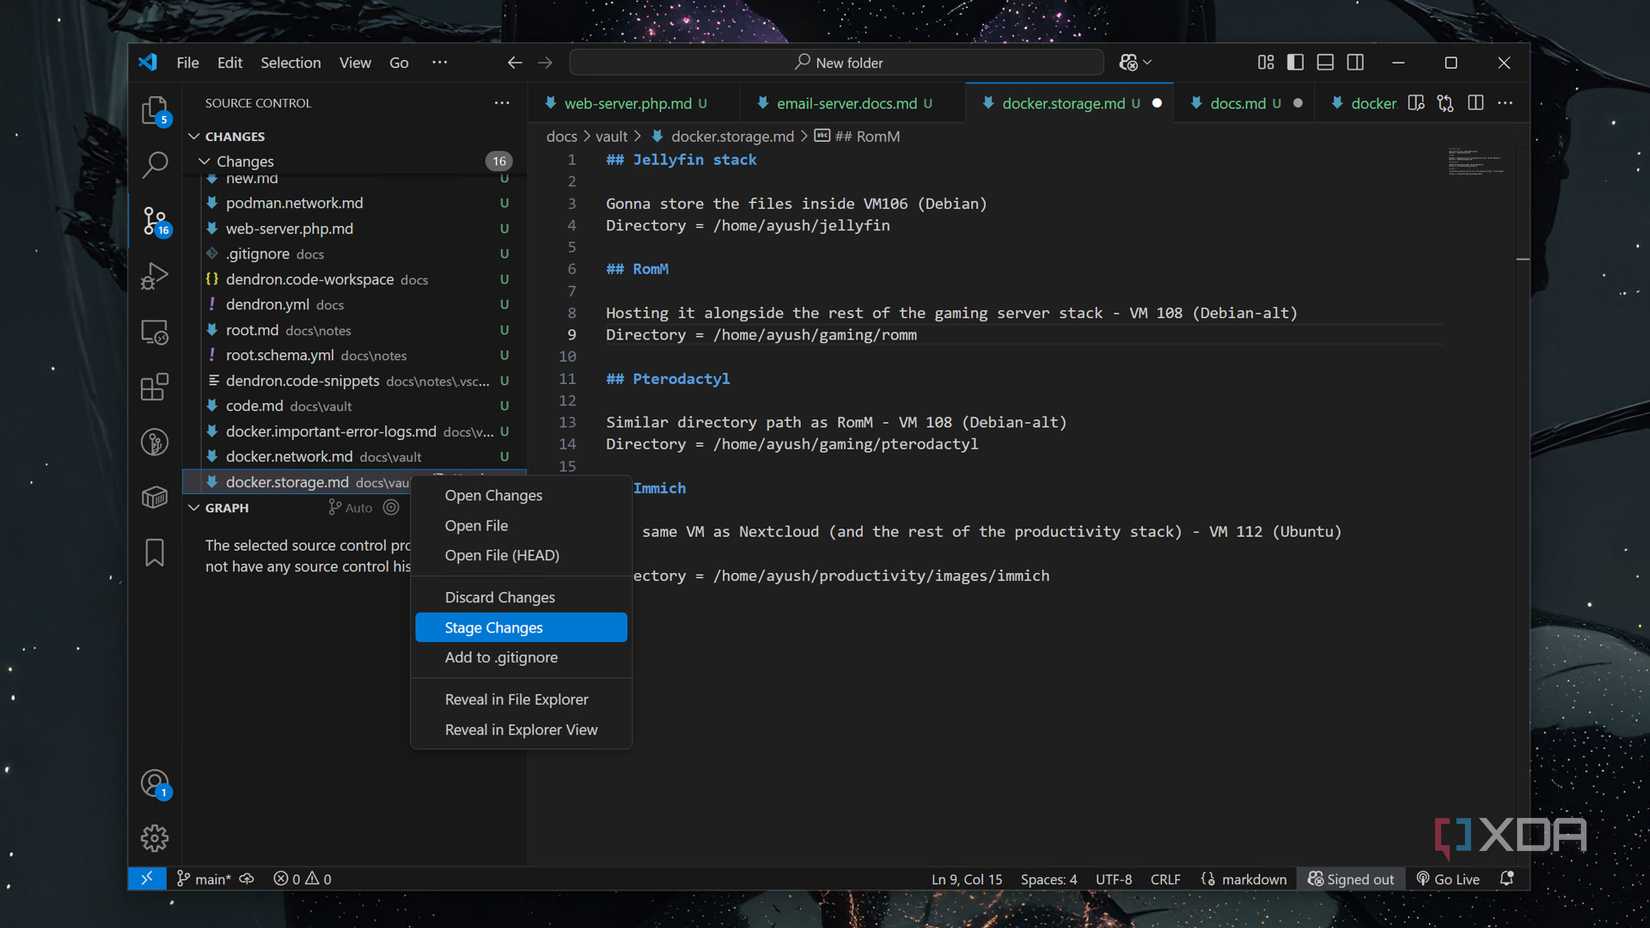The image size is (1650, 928).
Task: Select Stage Changes in context menu
Action: click(x=493, y=627)
